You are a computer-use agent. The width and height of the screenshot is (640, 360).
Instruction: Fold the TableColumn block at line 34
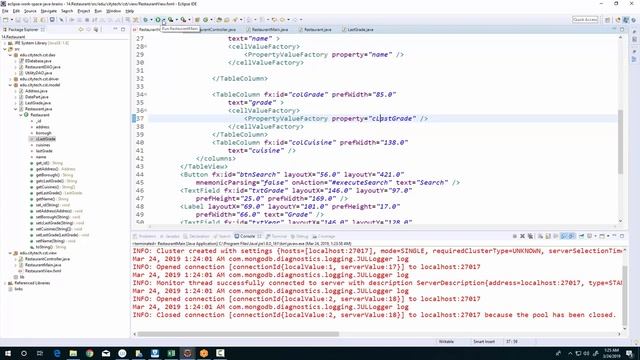146,95
